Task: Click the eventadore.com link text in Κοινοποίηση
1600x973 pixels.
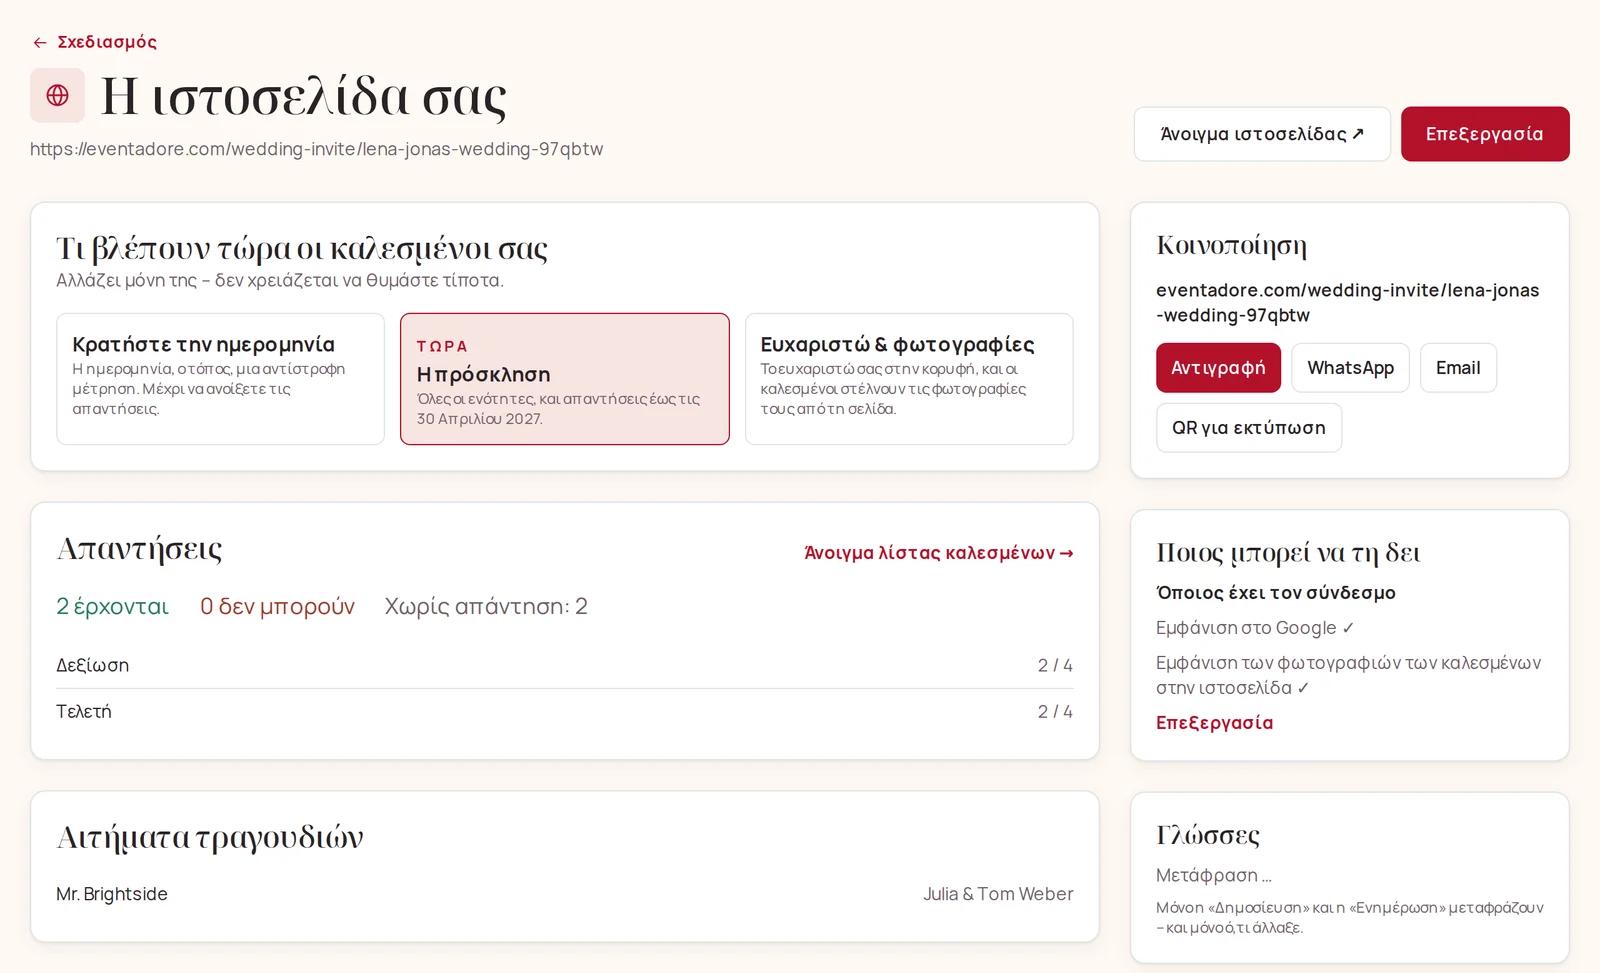Action: 1348,303
